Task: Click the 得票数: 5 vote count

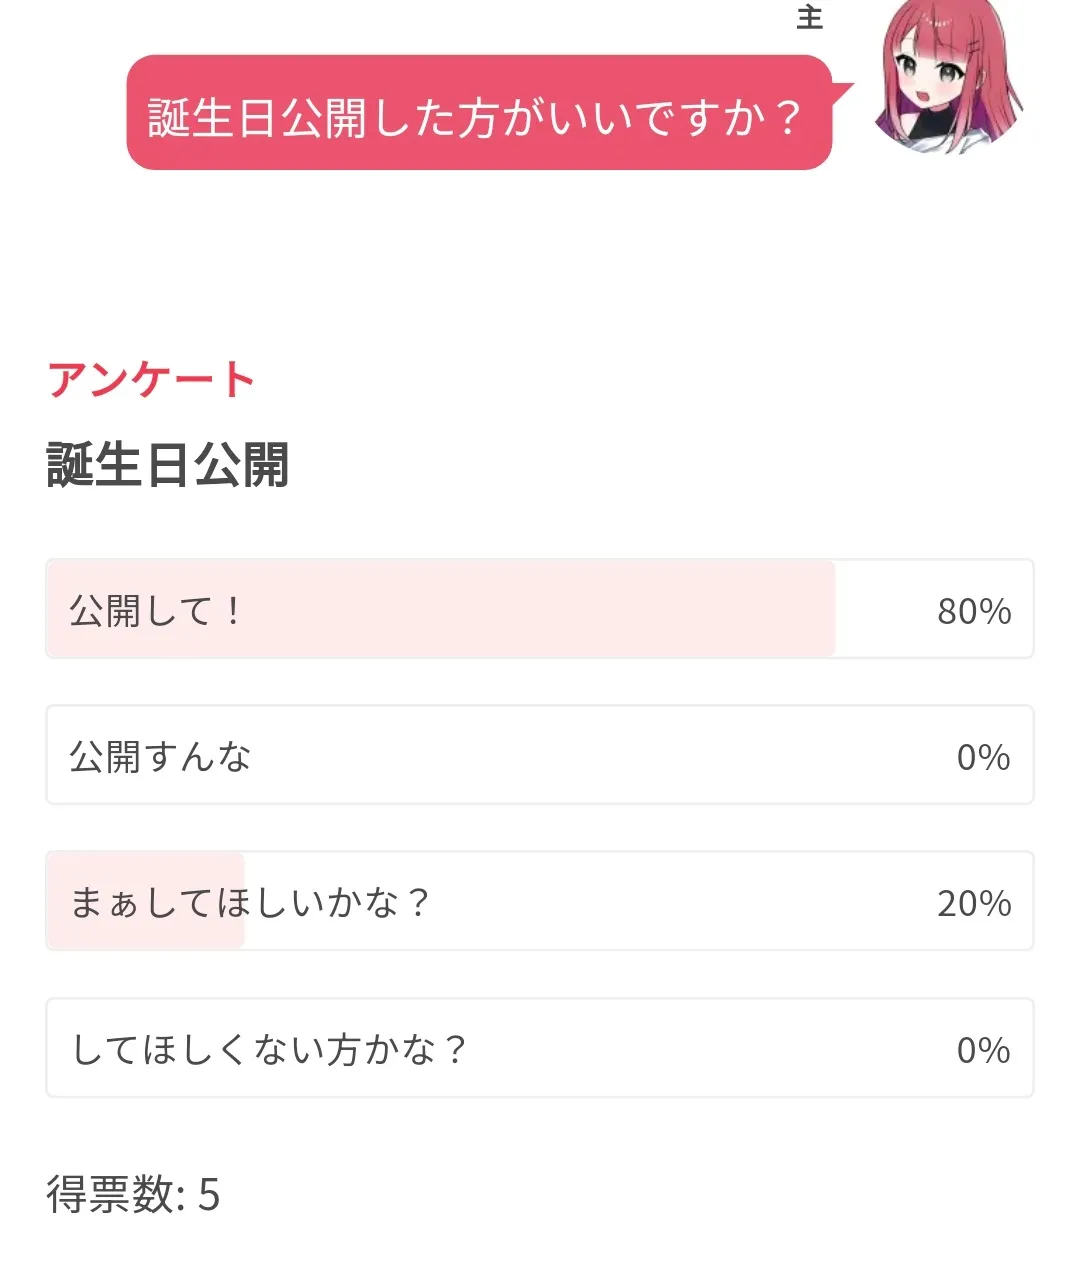Action: pyautogui.click(x=133, y=1194)
